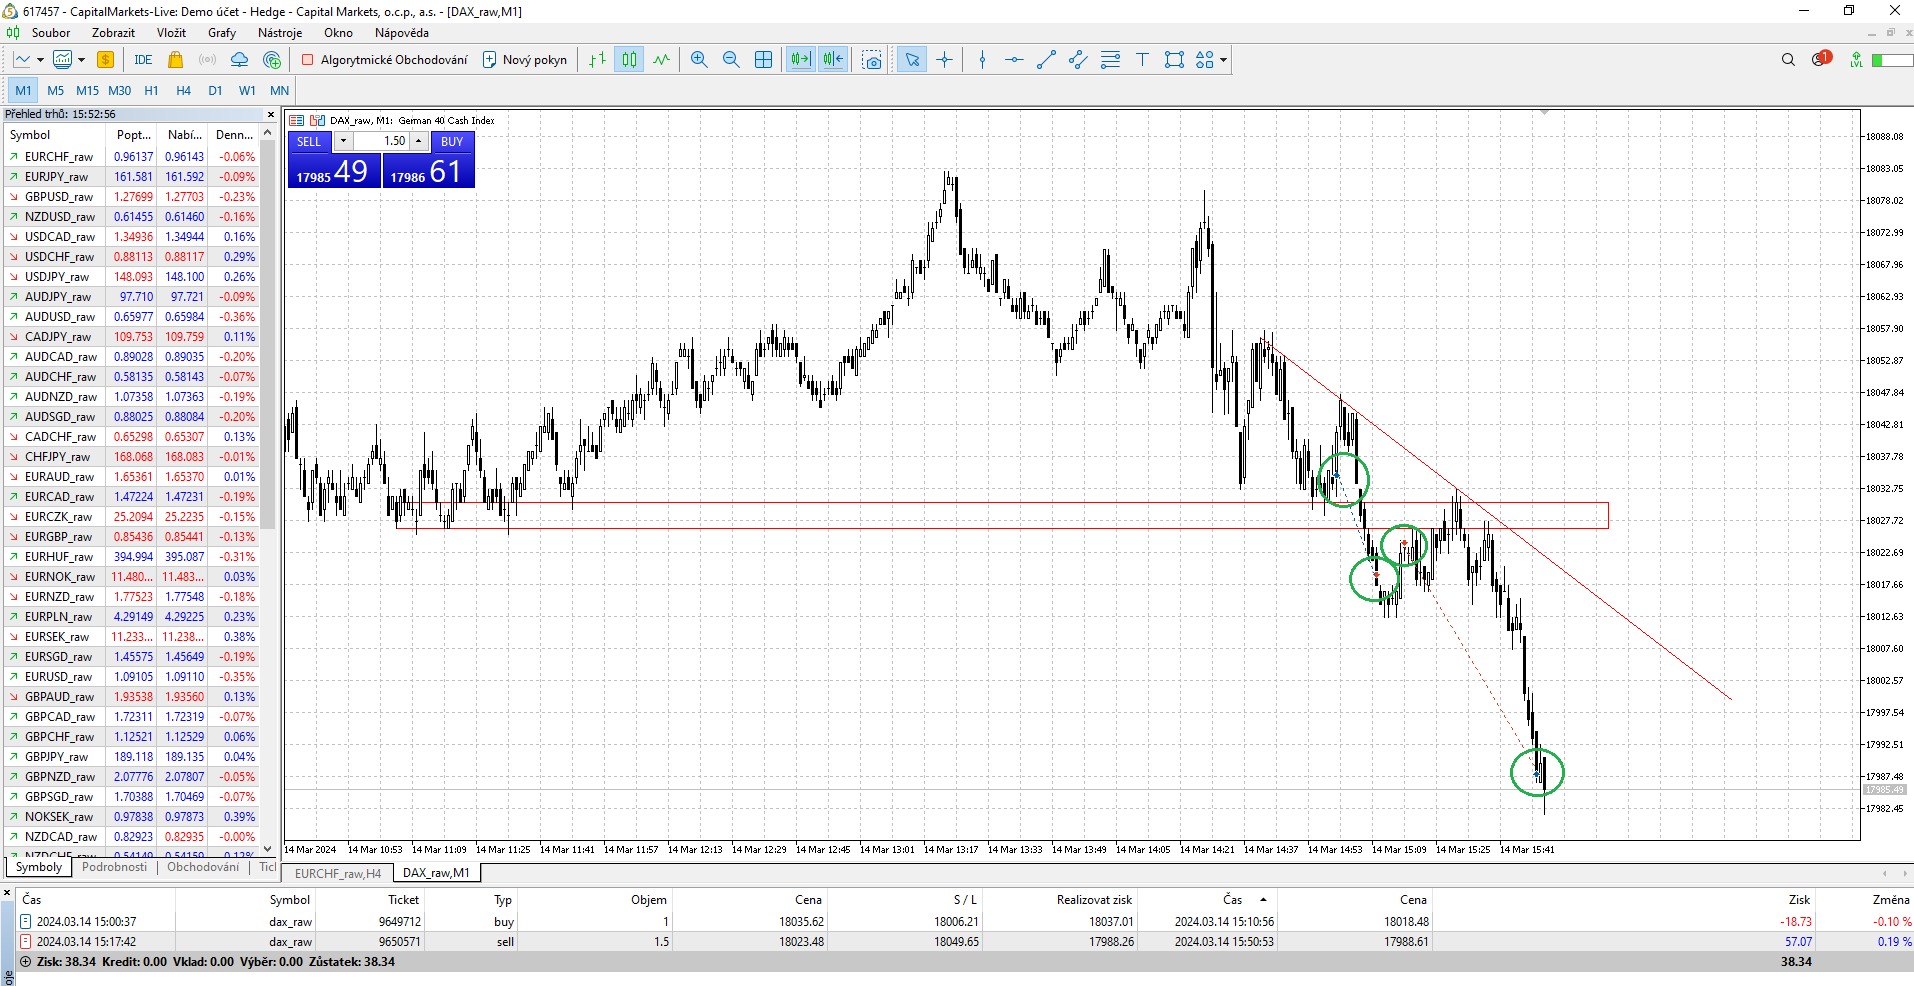1914x986 pixels.
Task: Open volume dropdown in one-click trading panel
Action: pyautogui.click(x=343, y=141)
